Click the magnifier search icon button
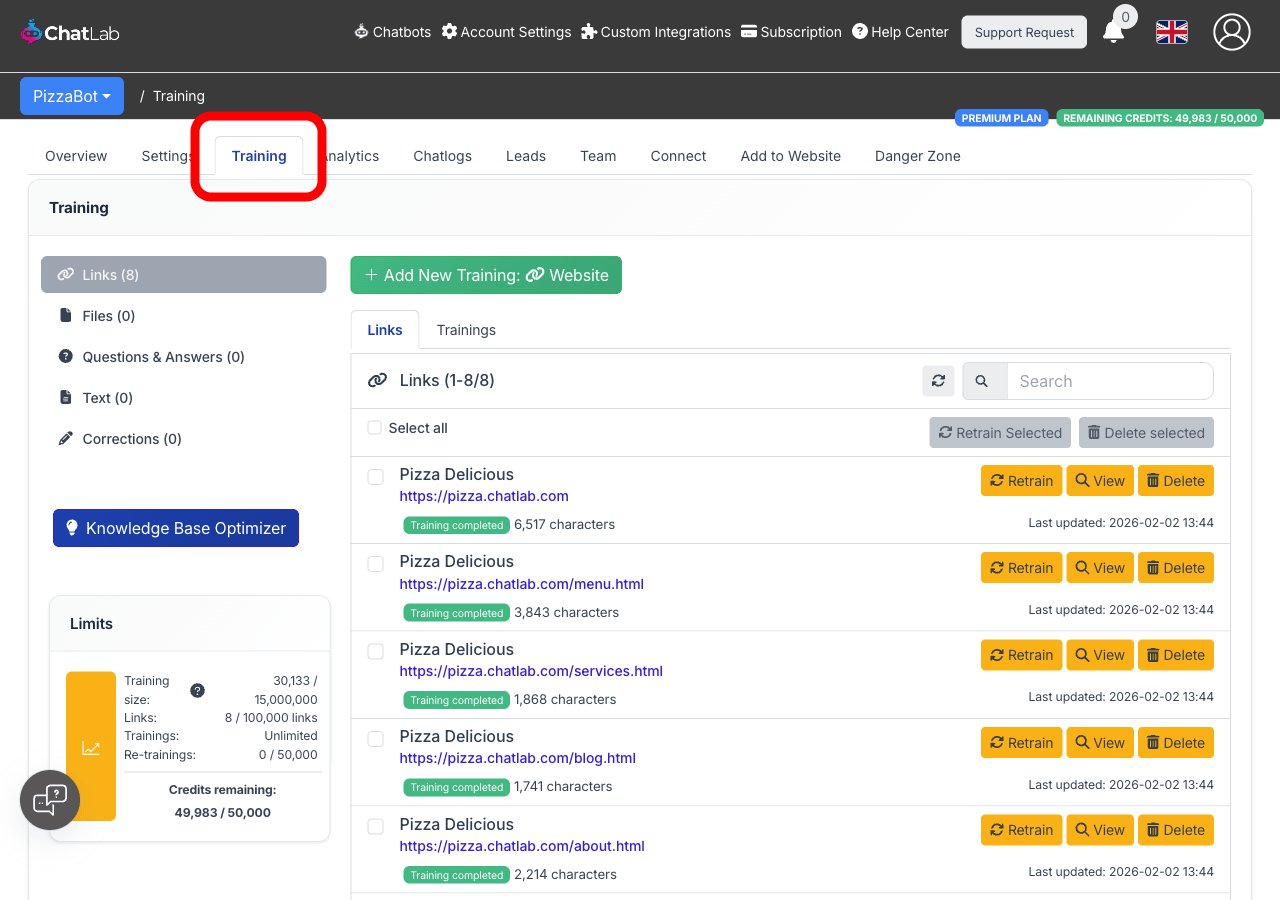 (983, 381)
